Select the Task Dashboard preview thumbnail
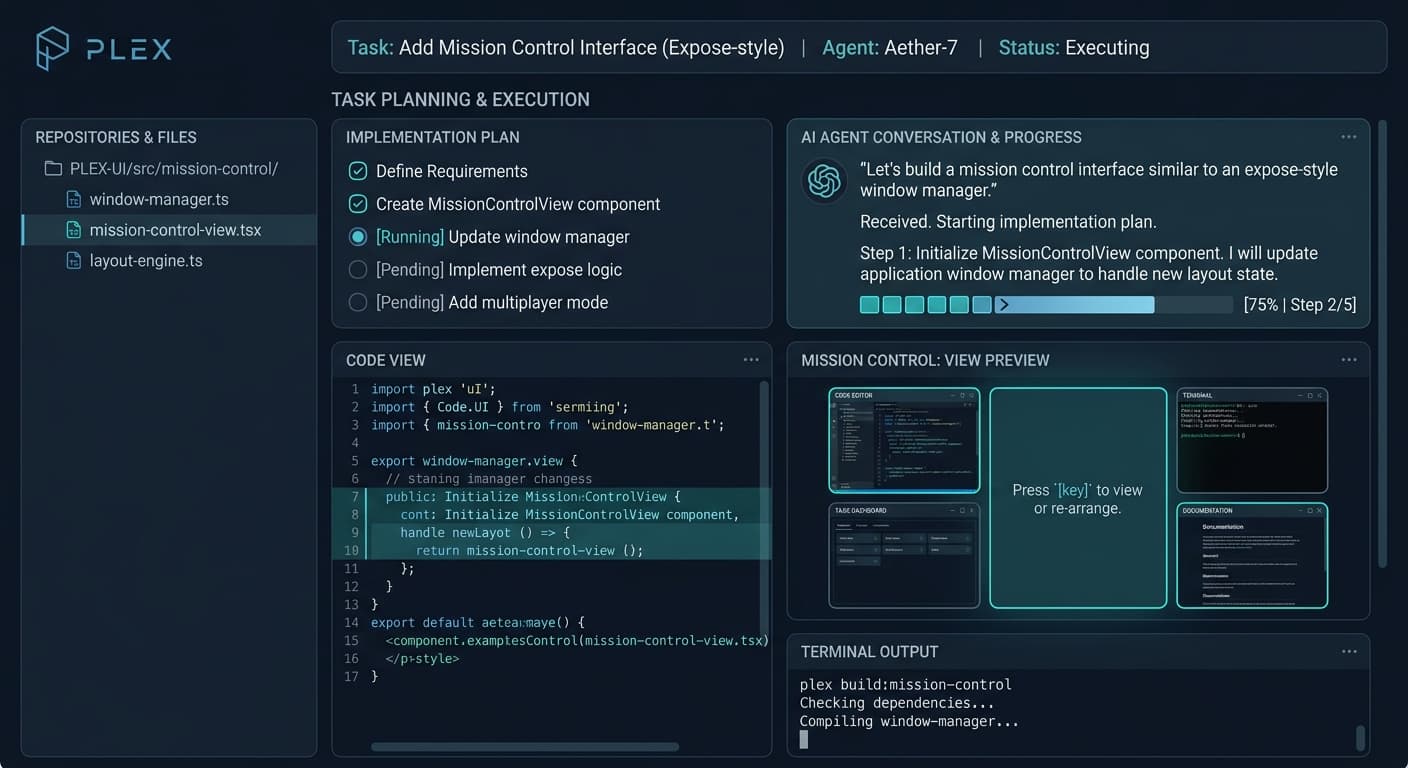1408x768 pixels. coord(904,555)
